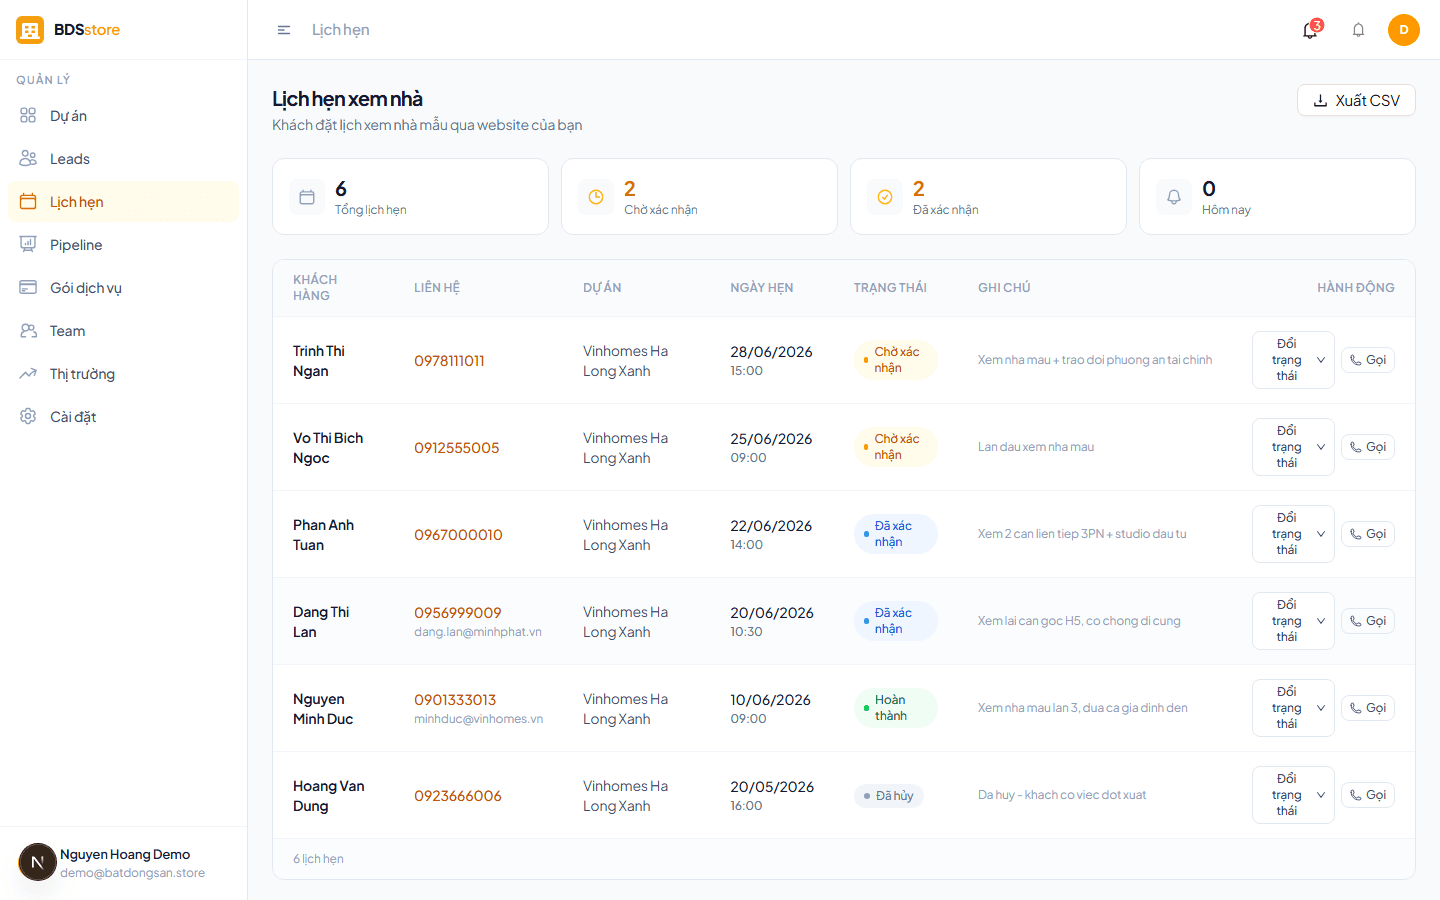Click phone number 0923666006
The width and height of the screenshot is (1440, 900).
(458, 796)
